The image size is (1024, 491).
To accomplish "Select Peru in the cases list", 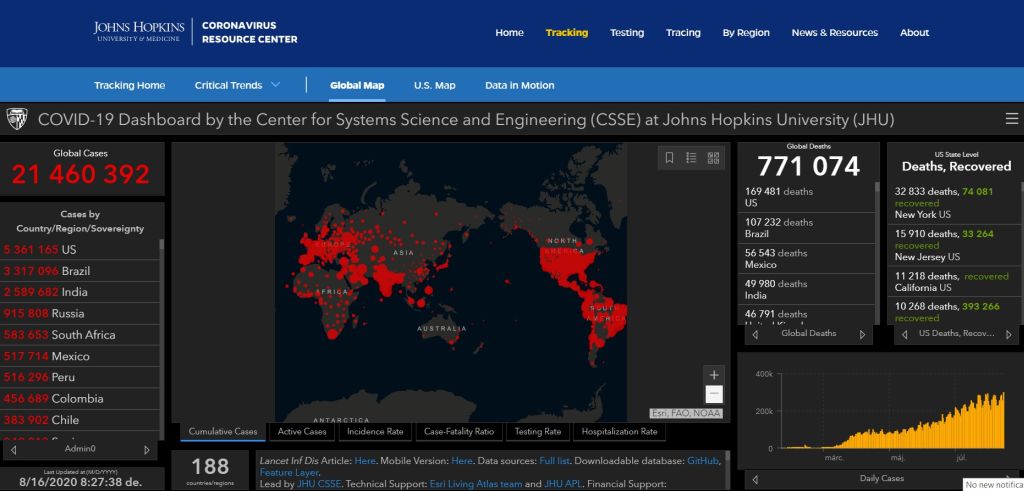I will pos(80,377).
